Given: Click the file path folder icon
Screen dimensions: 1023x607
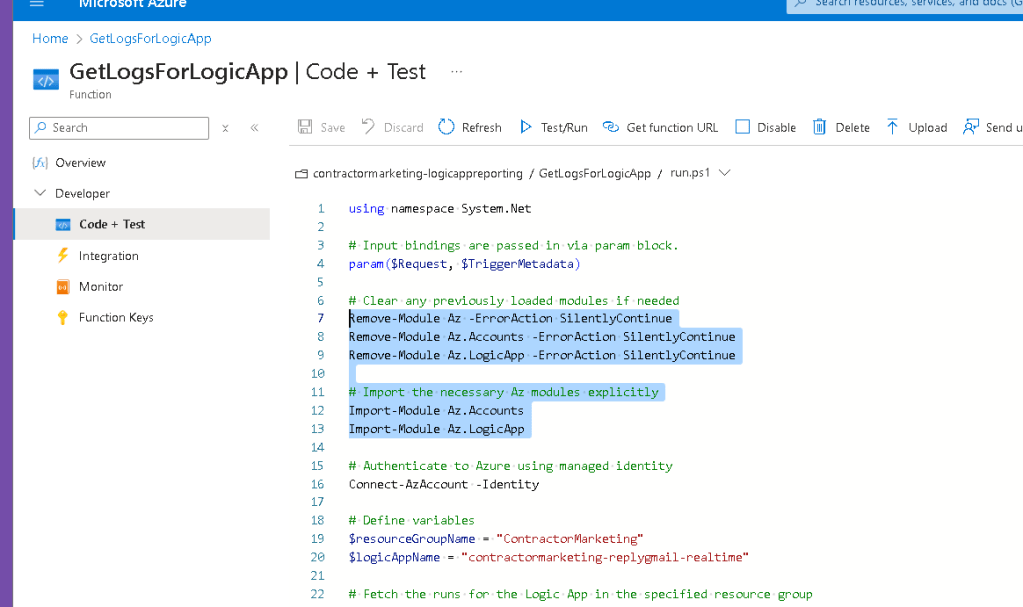Looking at the screenshot, I should [x=301, y=174].
